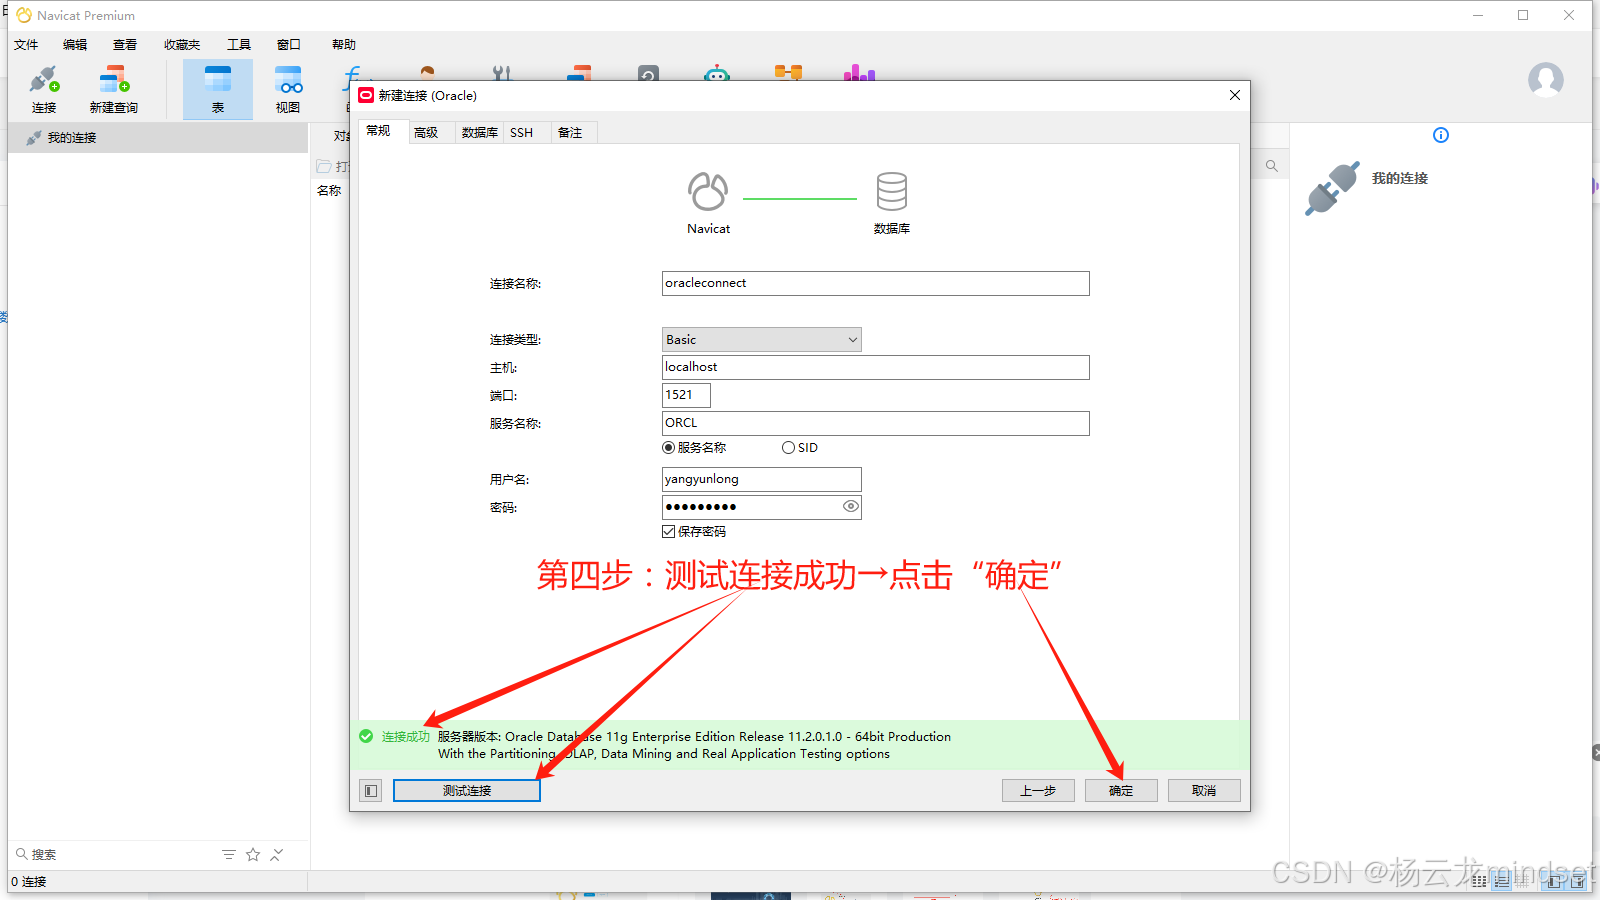The height and width of the screenshot is (900, 1600).
Task: Click the collapse icon beside the star
Action: [277, 854]
